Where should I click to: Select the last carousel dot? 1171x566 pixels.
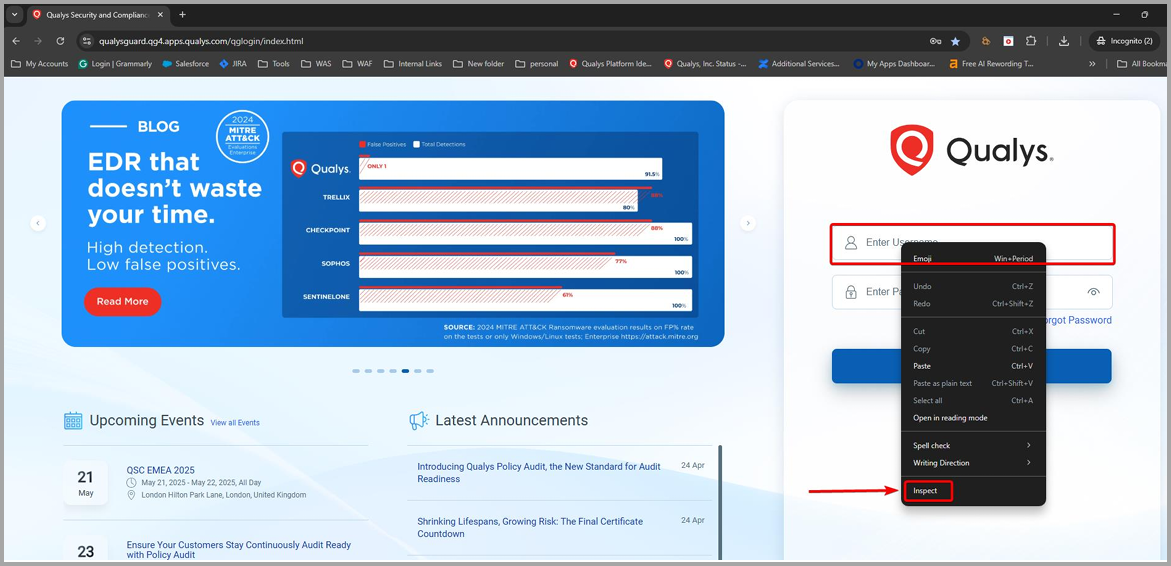point(430,371)
